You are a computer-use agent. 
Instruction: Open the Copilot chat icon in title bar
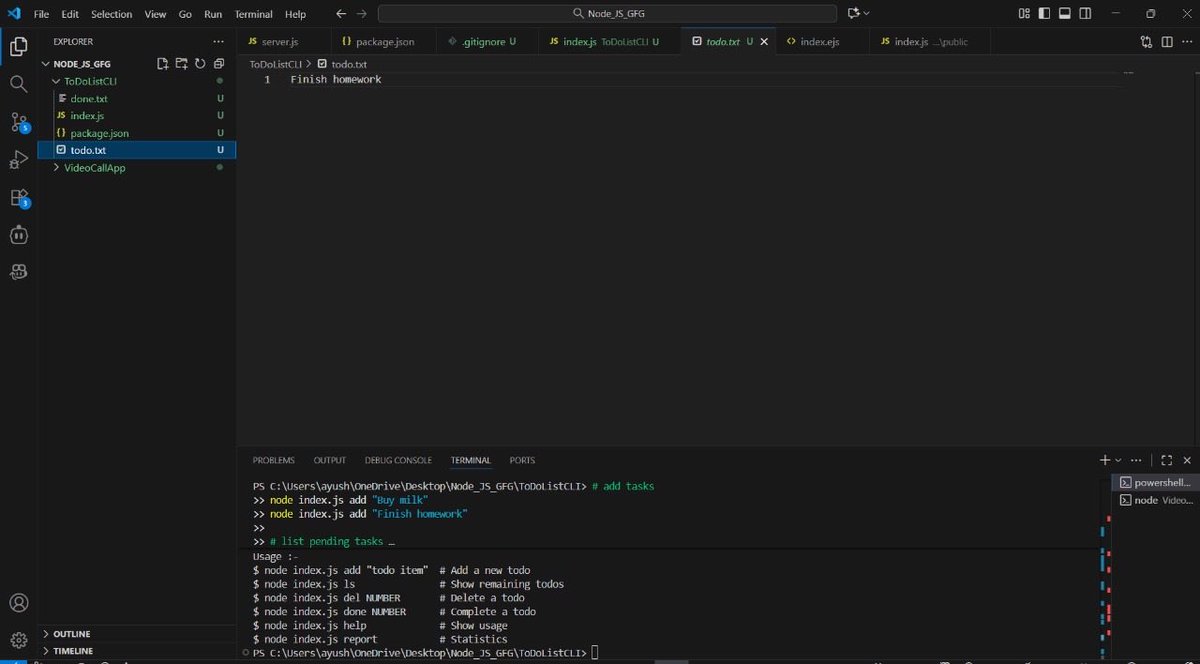[x=853, y=14]
